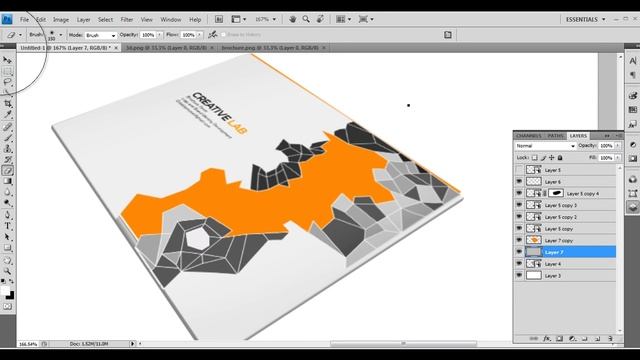The width and height of the screenshot is (640, 360).
Task: Open the Image menu
Action: 61,19
